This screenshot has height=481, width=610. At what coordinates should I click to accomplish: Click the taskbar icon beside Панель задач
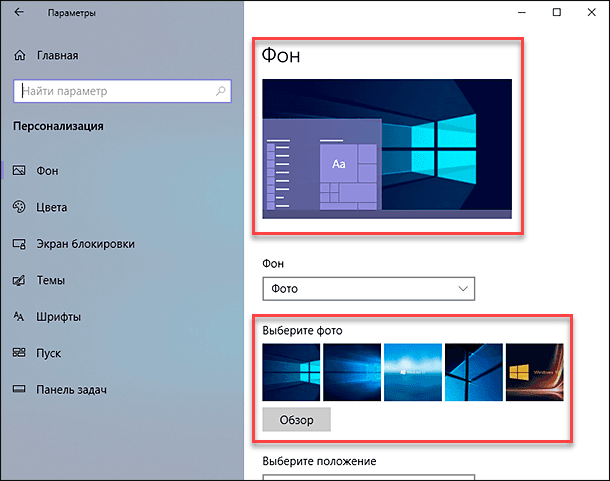pyautogui.click(x=19, y=389)
